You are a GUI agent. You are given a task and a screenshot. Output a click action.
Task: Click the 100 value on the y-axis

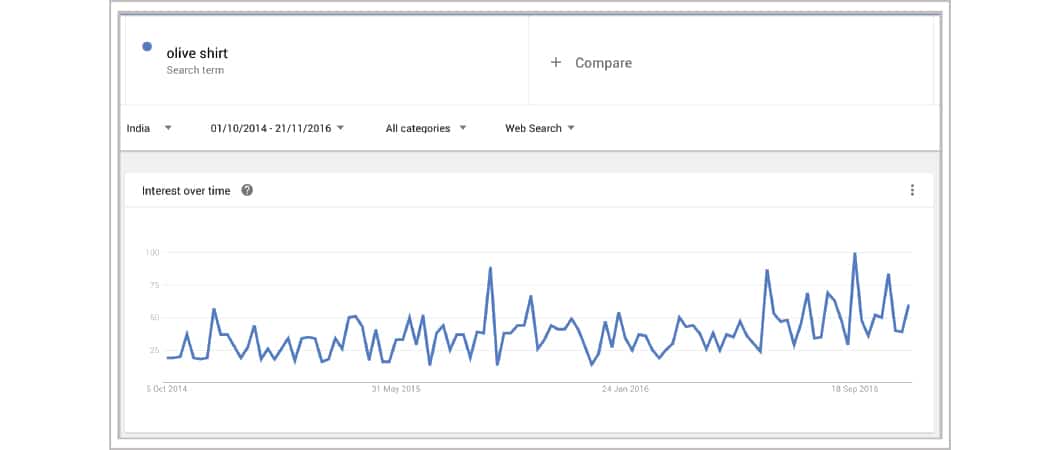click(x=152, y=252)
